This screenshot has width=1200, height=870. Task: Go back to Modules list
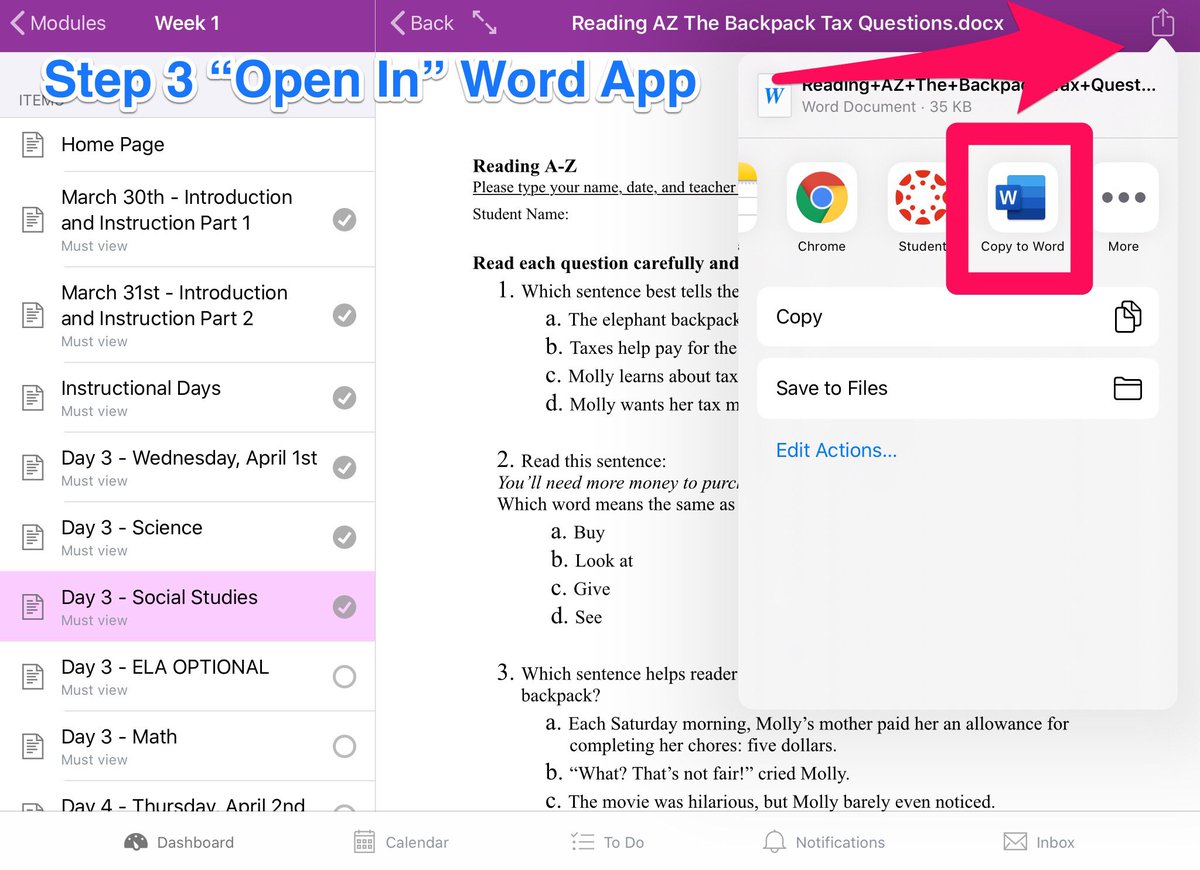coord(58,23)
